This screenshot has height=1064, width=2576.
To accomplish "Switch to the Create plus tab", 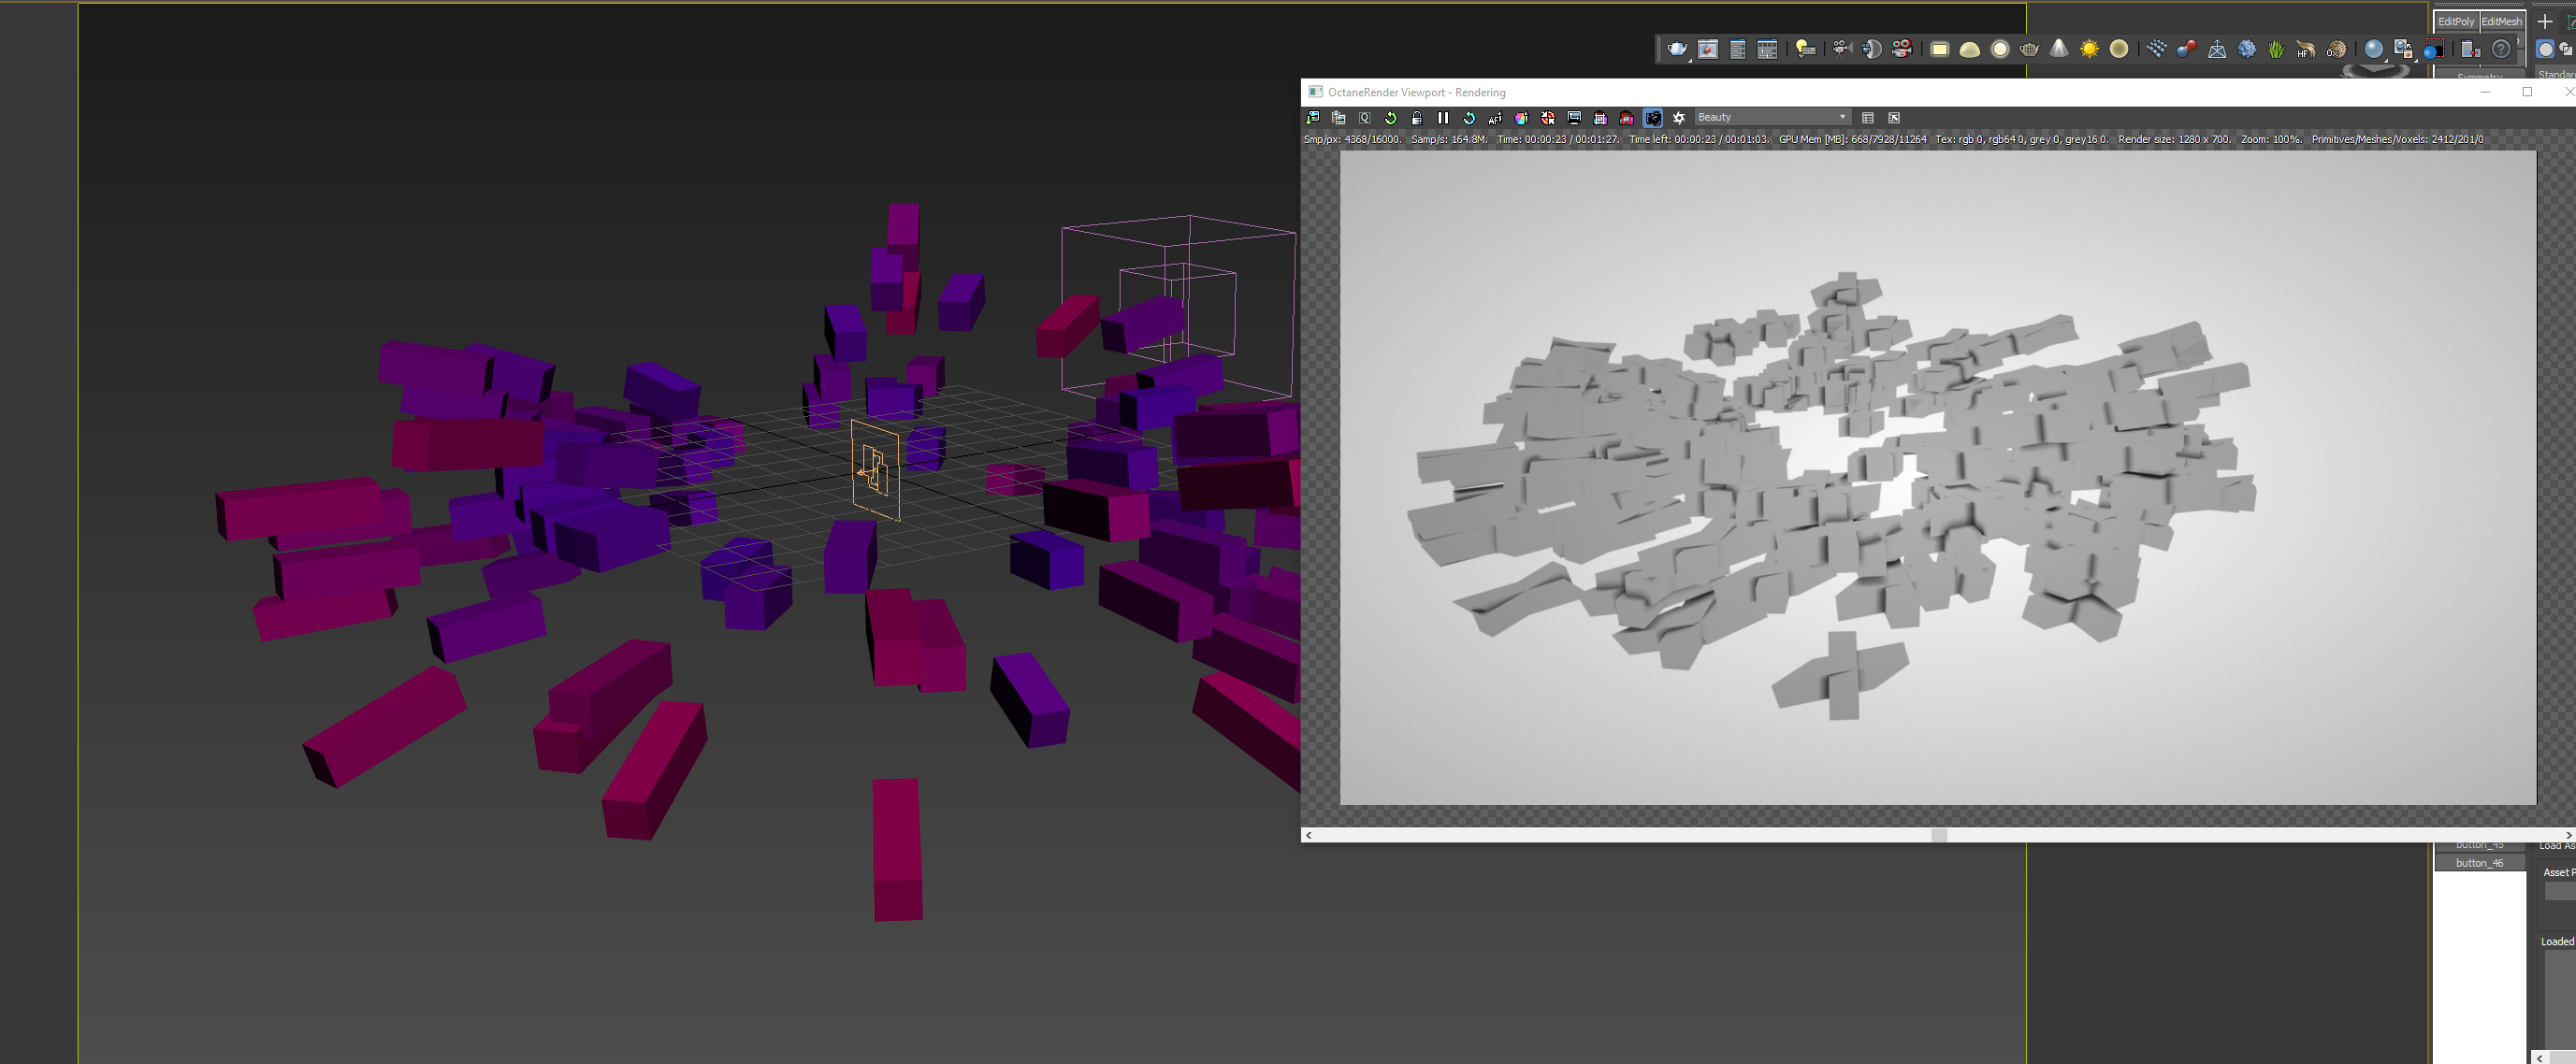I will tap(2545, 21).
